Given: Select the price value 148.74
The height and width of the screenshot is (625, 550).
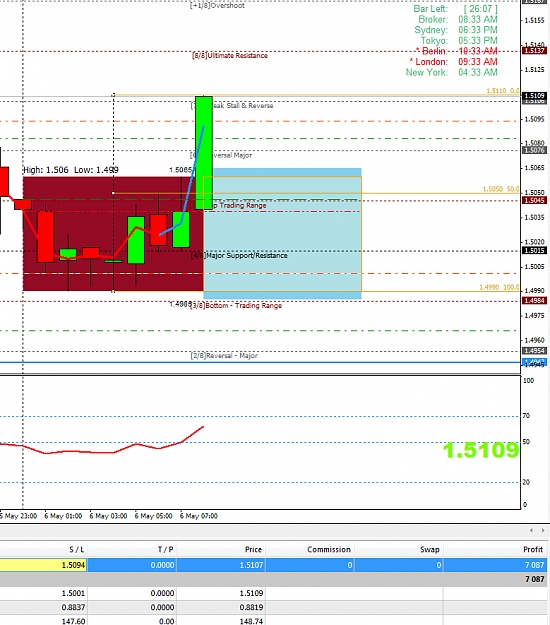Looking at the screenshot, I should 251,621.
